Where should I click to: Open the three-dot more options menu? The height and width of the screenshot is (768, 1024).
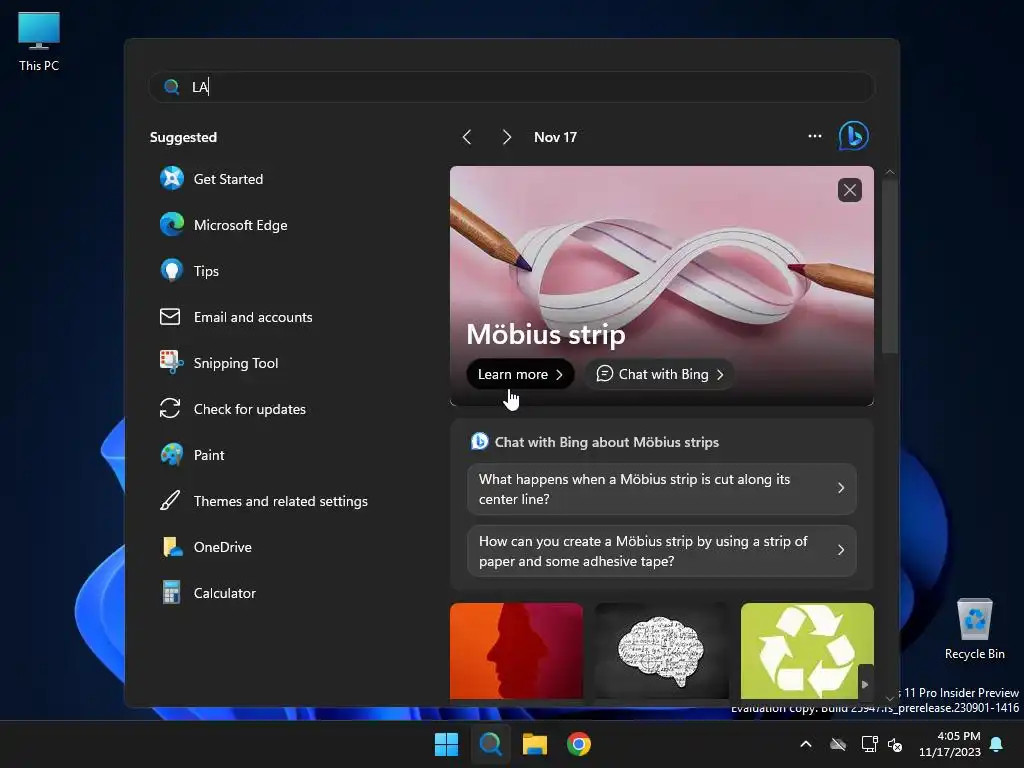pos(815,136)
